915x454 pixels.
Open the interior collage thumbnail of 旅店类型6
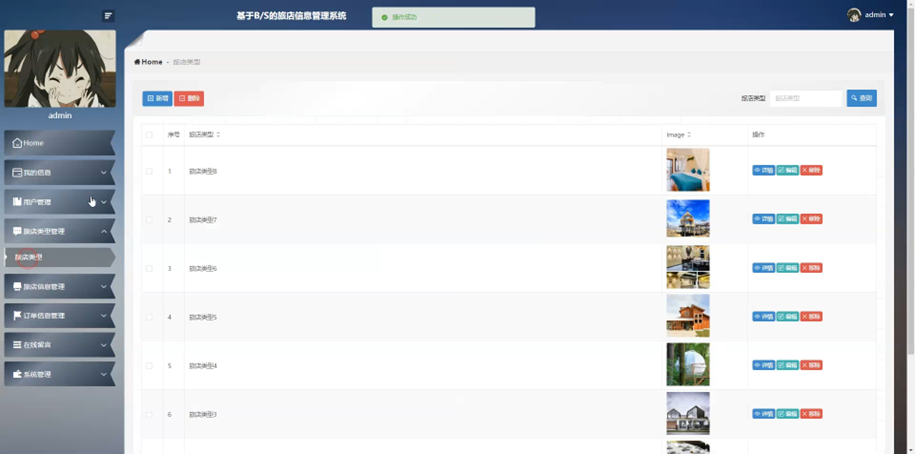[x=688, y=267]
